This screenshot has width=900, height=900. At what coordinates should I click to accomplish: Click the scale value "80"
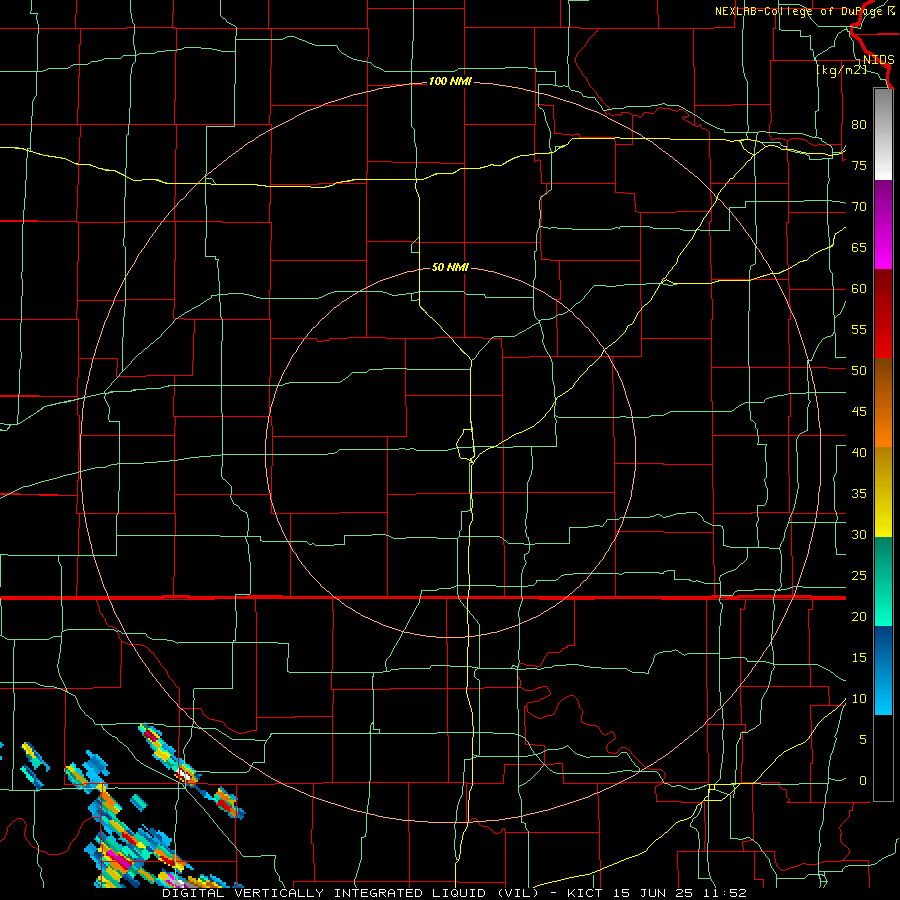click(859, 125)
